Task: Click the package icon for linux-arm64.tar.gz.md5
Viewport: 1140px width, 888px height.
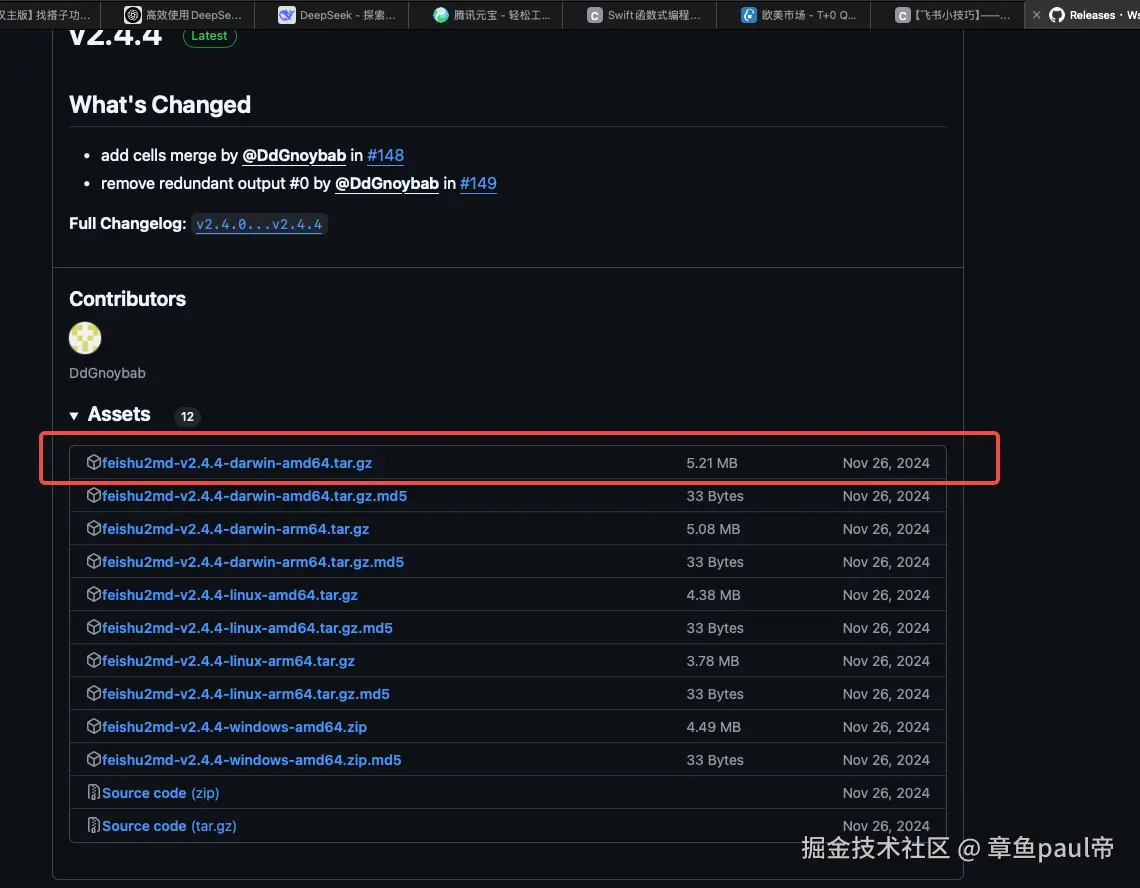Action: tap(93, 693)
